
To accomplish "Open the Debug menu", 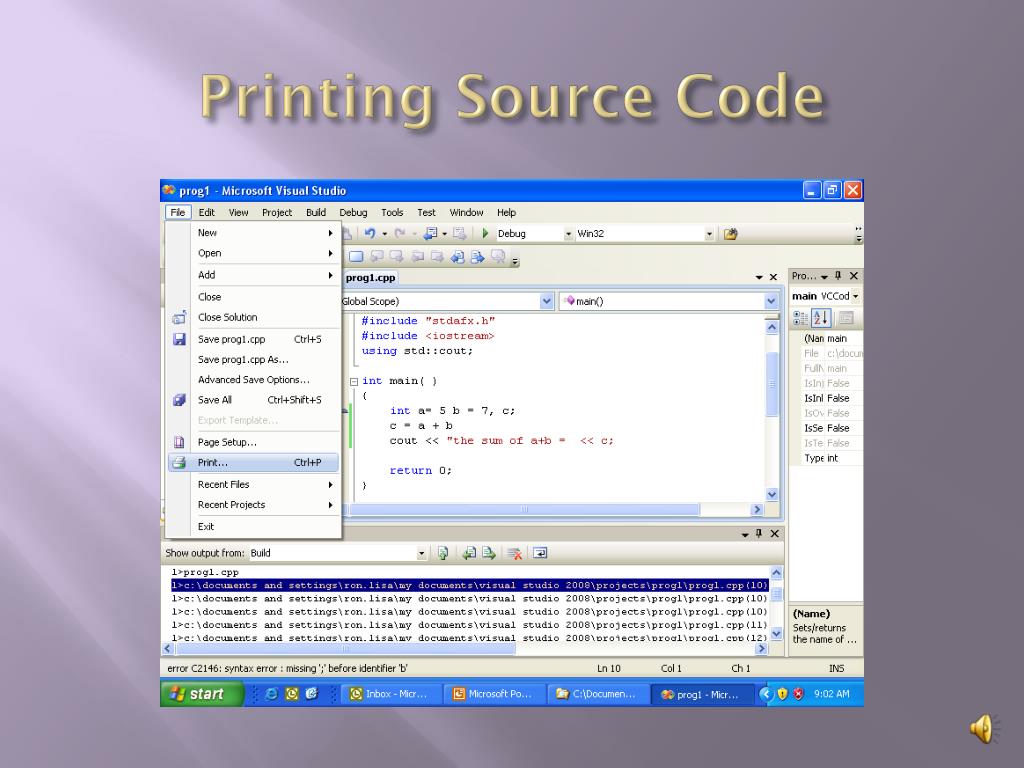I will click(x=353, y=212).
